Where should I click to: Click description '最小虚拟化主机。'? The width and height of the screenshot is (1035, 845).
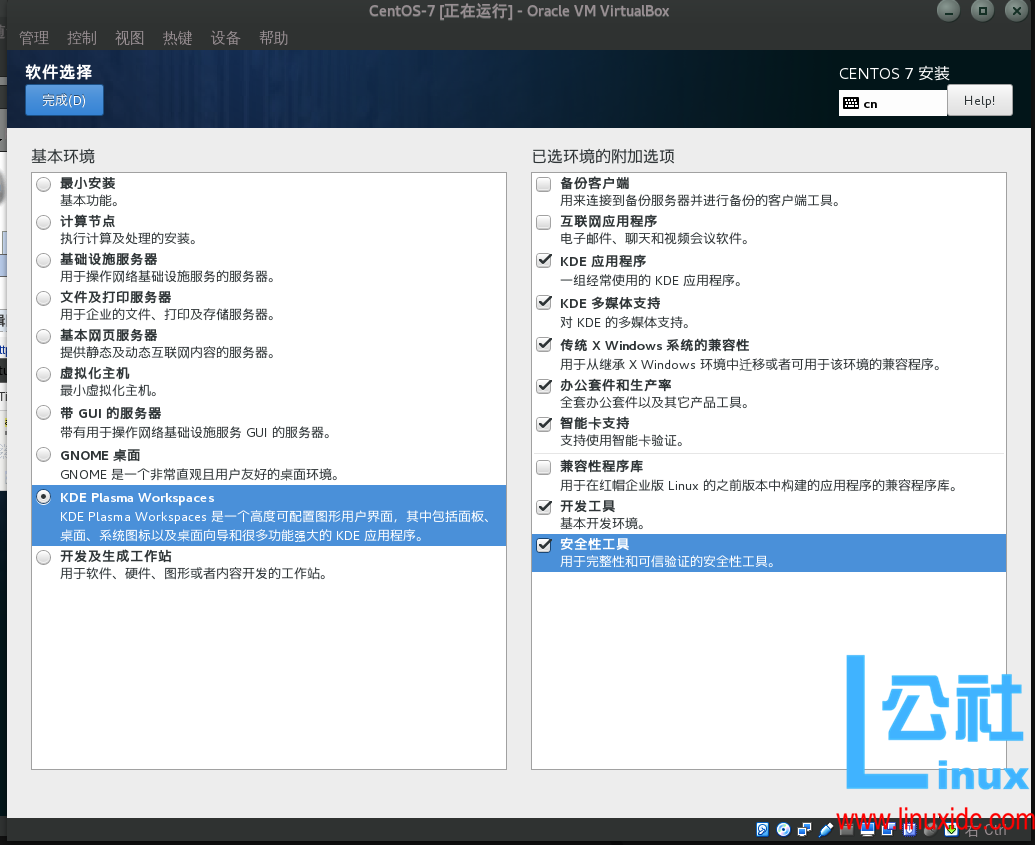[x=109, y=391]
